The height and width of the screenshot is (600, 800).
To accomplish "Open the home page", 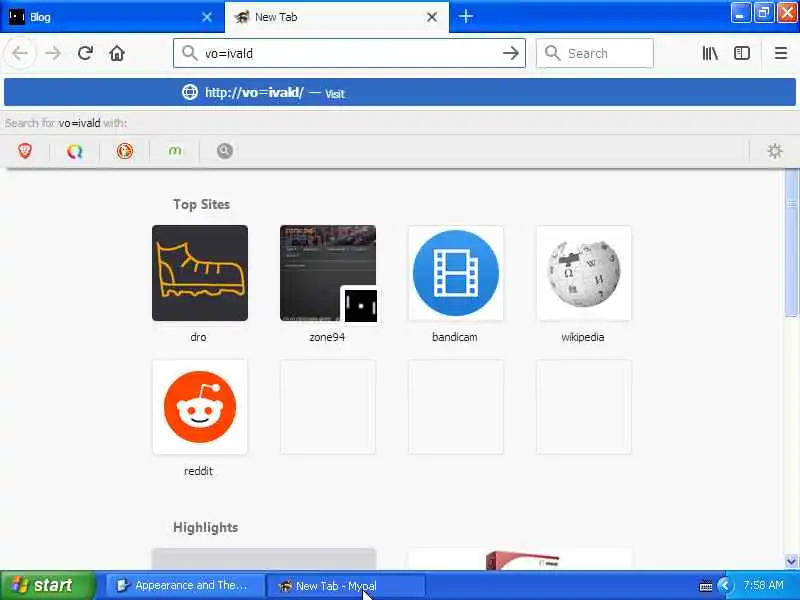I will (117, 53).
